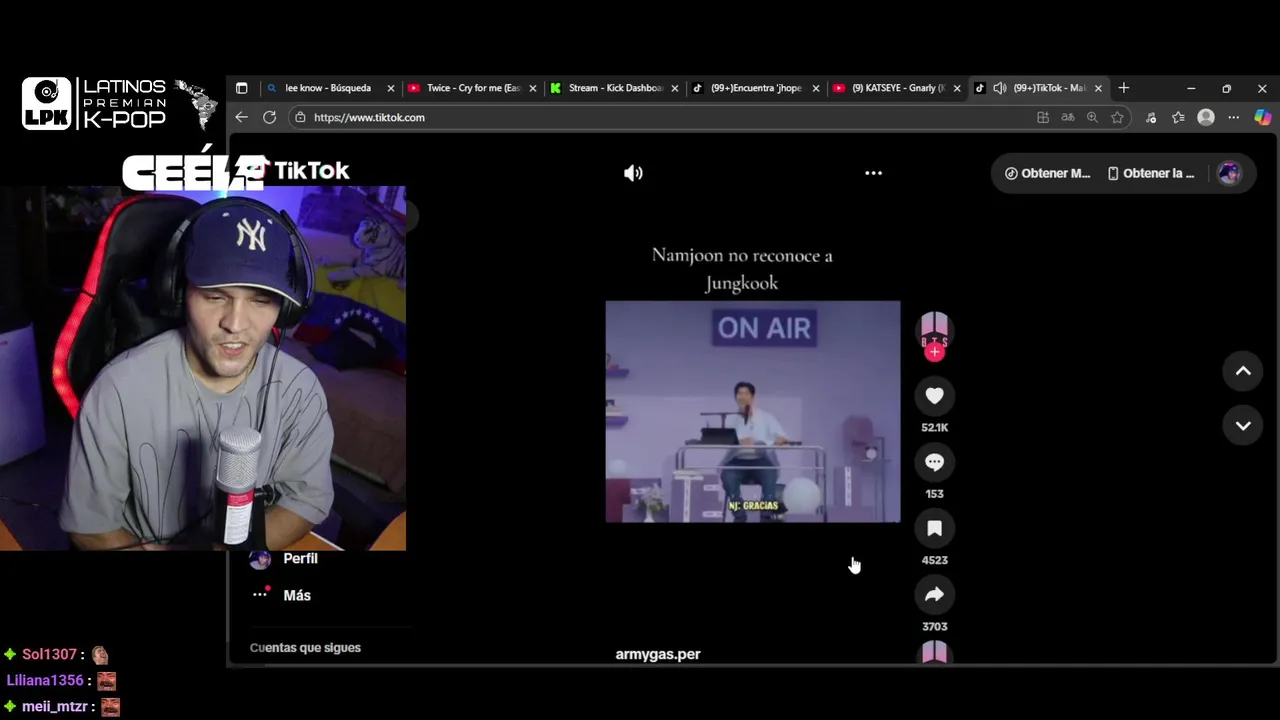The width and height of the screenshot is (1280, 720).
Task: Click the tiktok.com address bar
Action: [660, 117]
